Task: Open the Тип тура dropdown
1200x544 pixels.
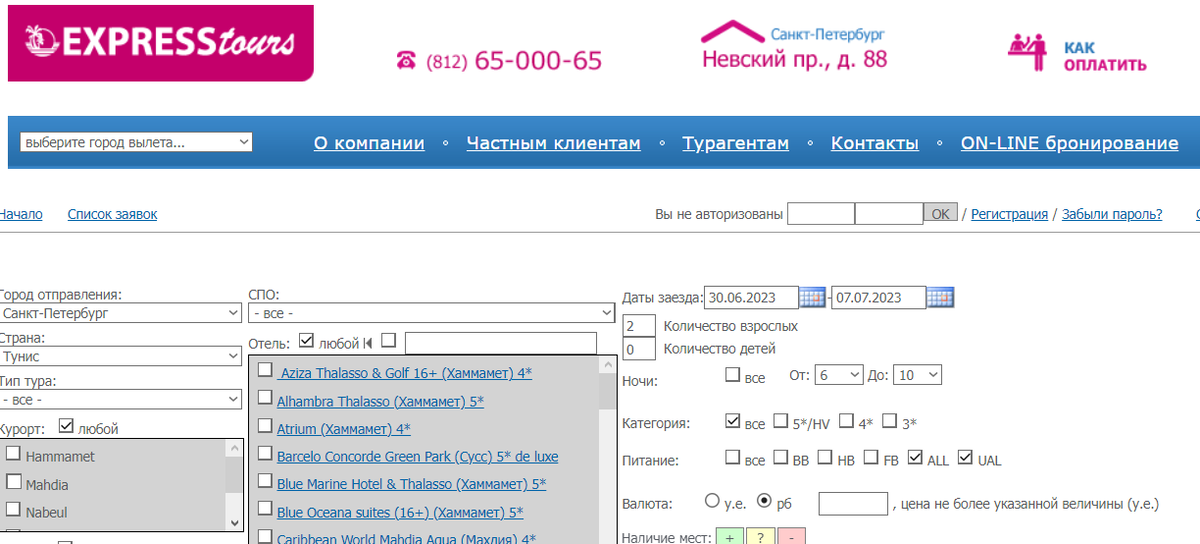Action: pos(119,399)
